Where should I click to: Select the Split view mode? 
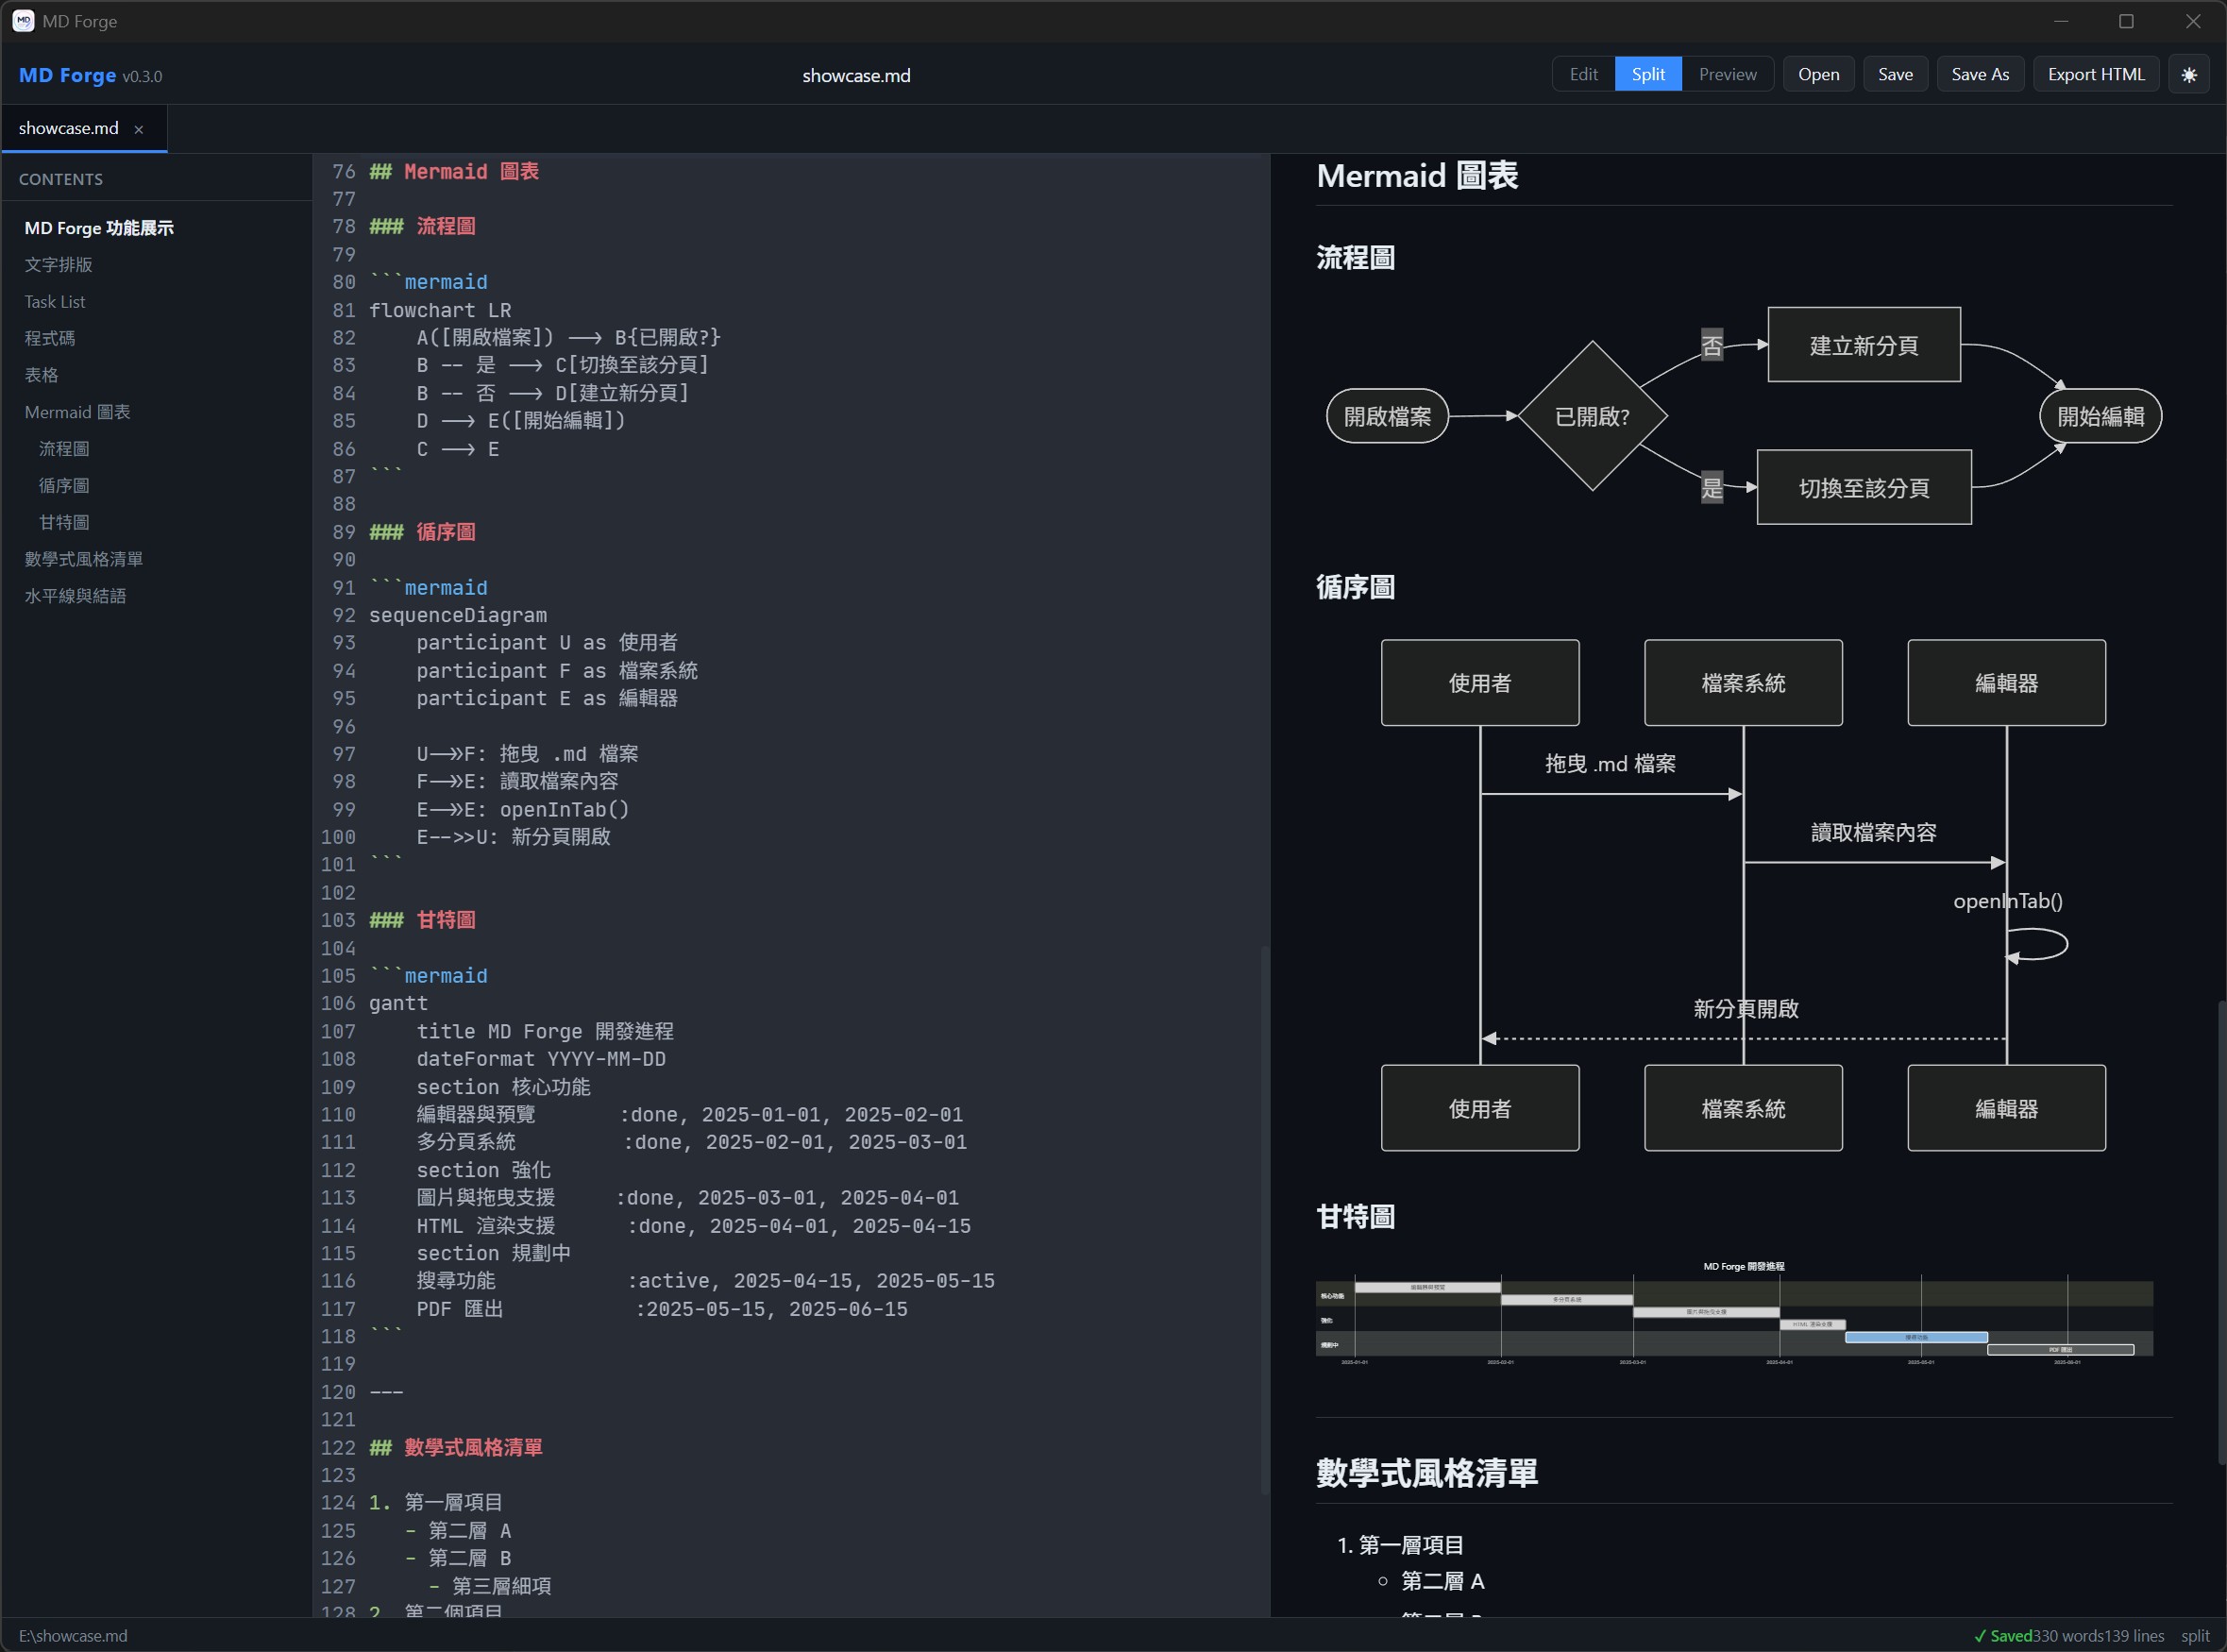pos(1648,75)
